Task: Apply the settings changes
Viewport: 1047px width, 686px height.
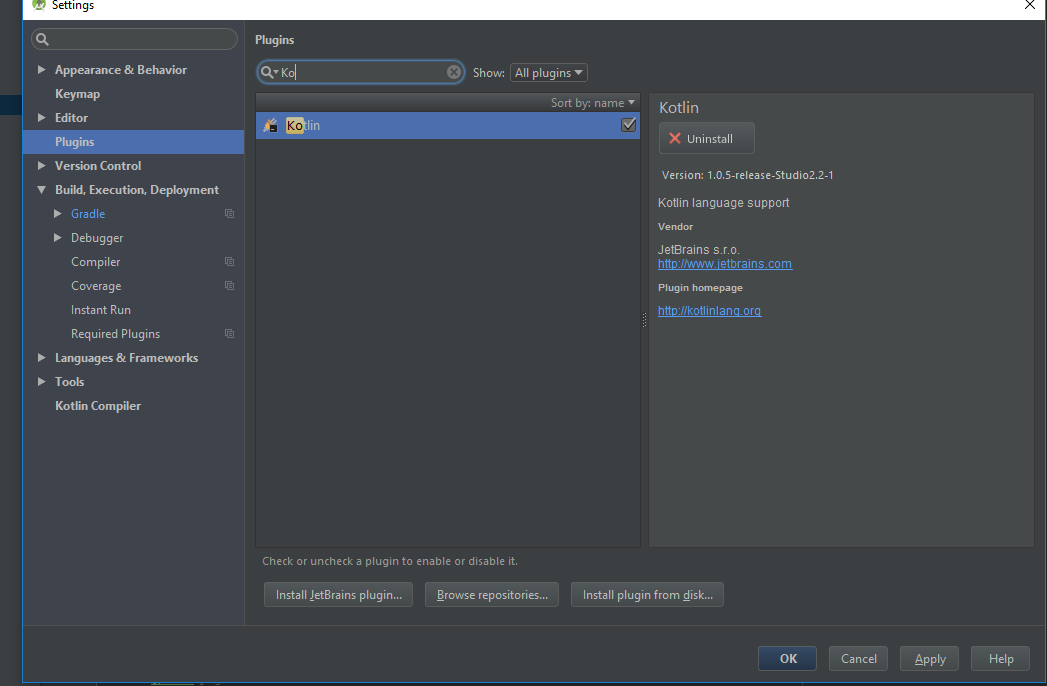Action: pyautogui.click(x=929, y=659)
